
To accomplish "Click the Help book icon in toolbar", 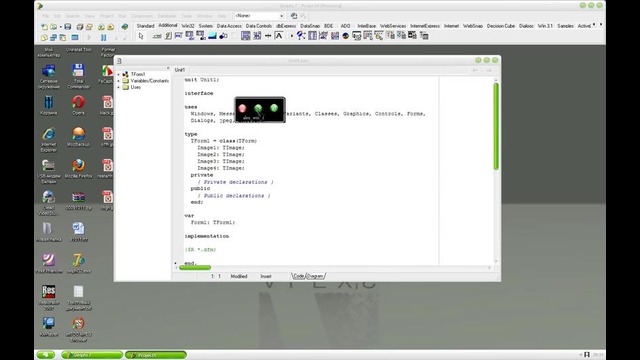I will click(125, 27).
